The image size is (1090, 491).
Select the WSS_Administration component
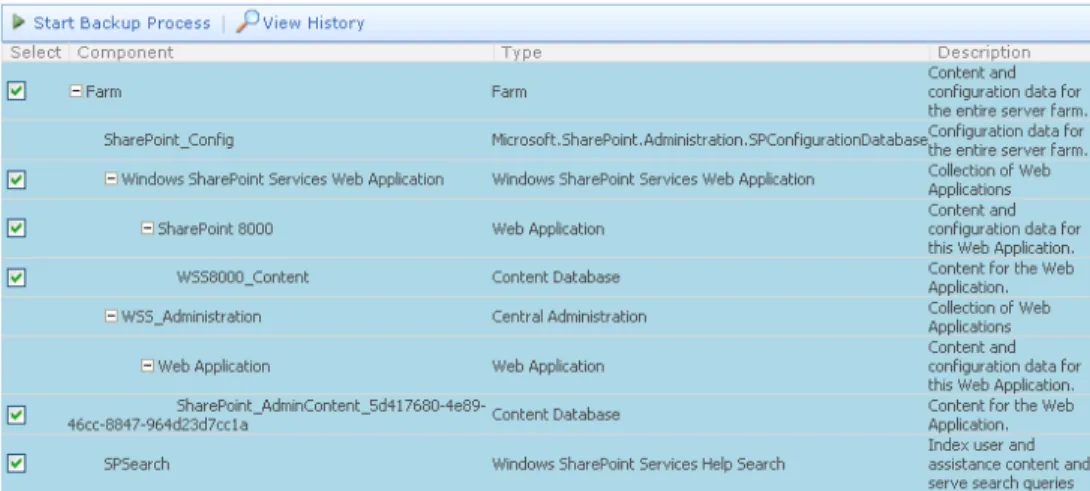click(x=191, y=316)
